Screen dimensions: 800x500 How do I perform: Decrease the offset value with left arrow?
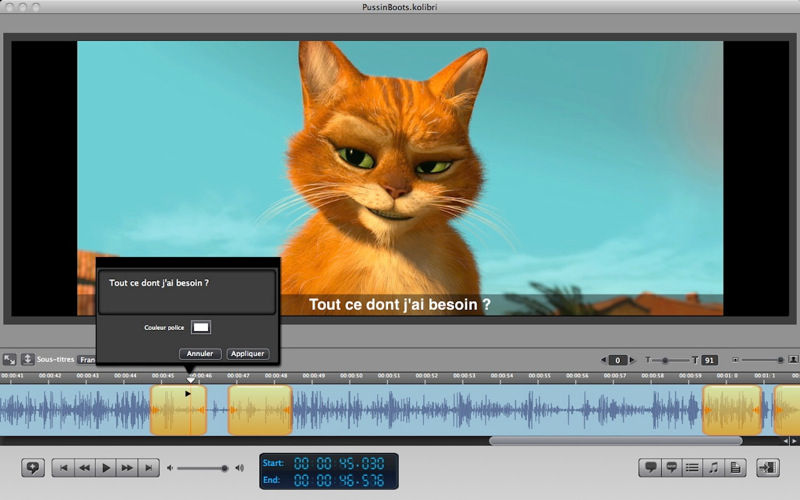coord(604,360)
